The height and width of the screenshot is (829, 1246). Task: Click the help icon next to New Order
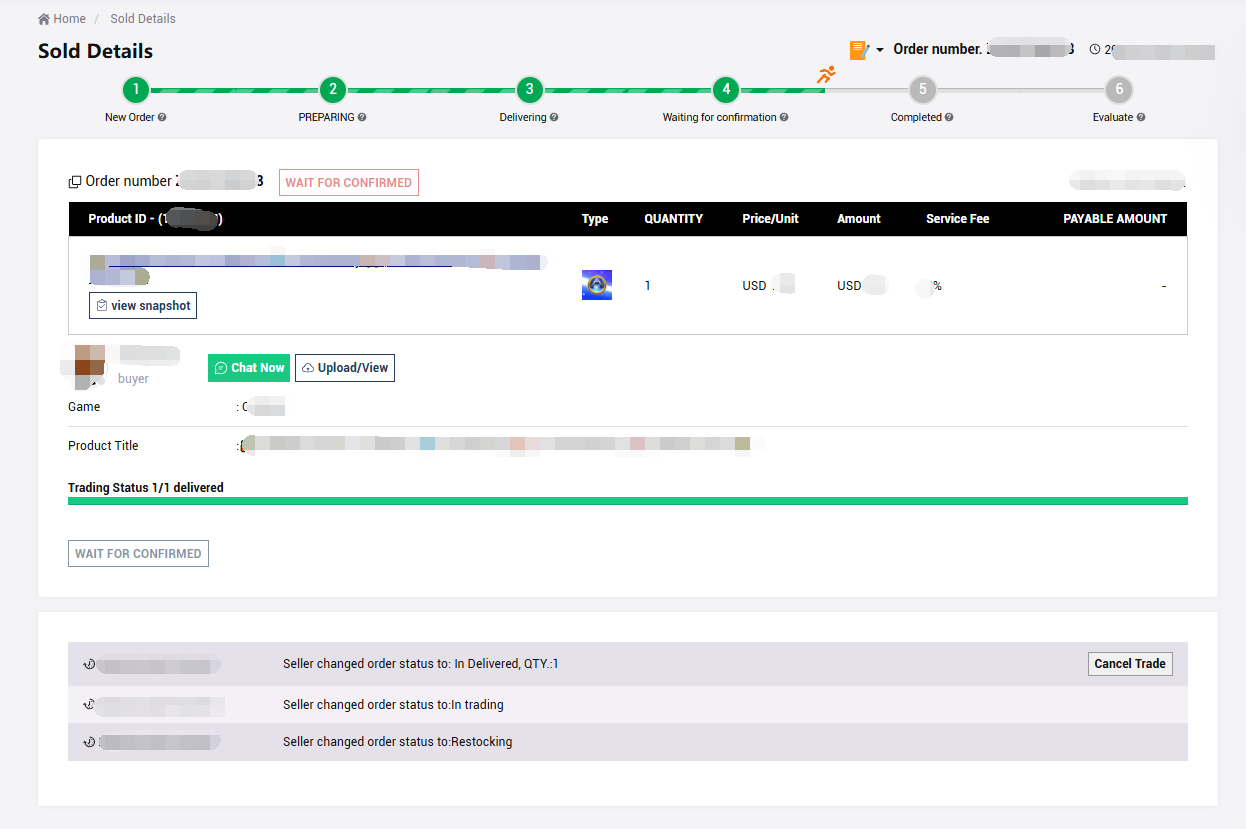[x=162, y=117]
